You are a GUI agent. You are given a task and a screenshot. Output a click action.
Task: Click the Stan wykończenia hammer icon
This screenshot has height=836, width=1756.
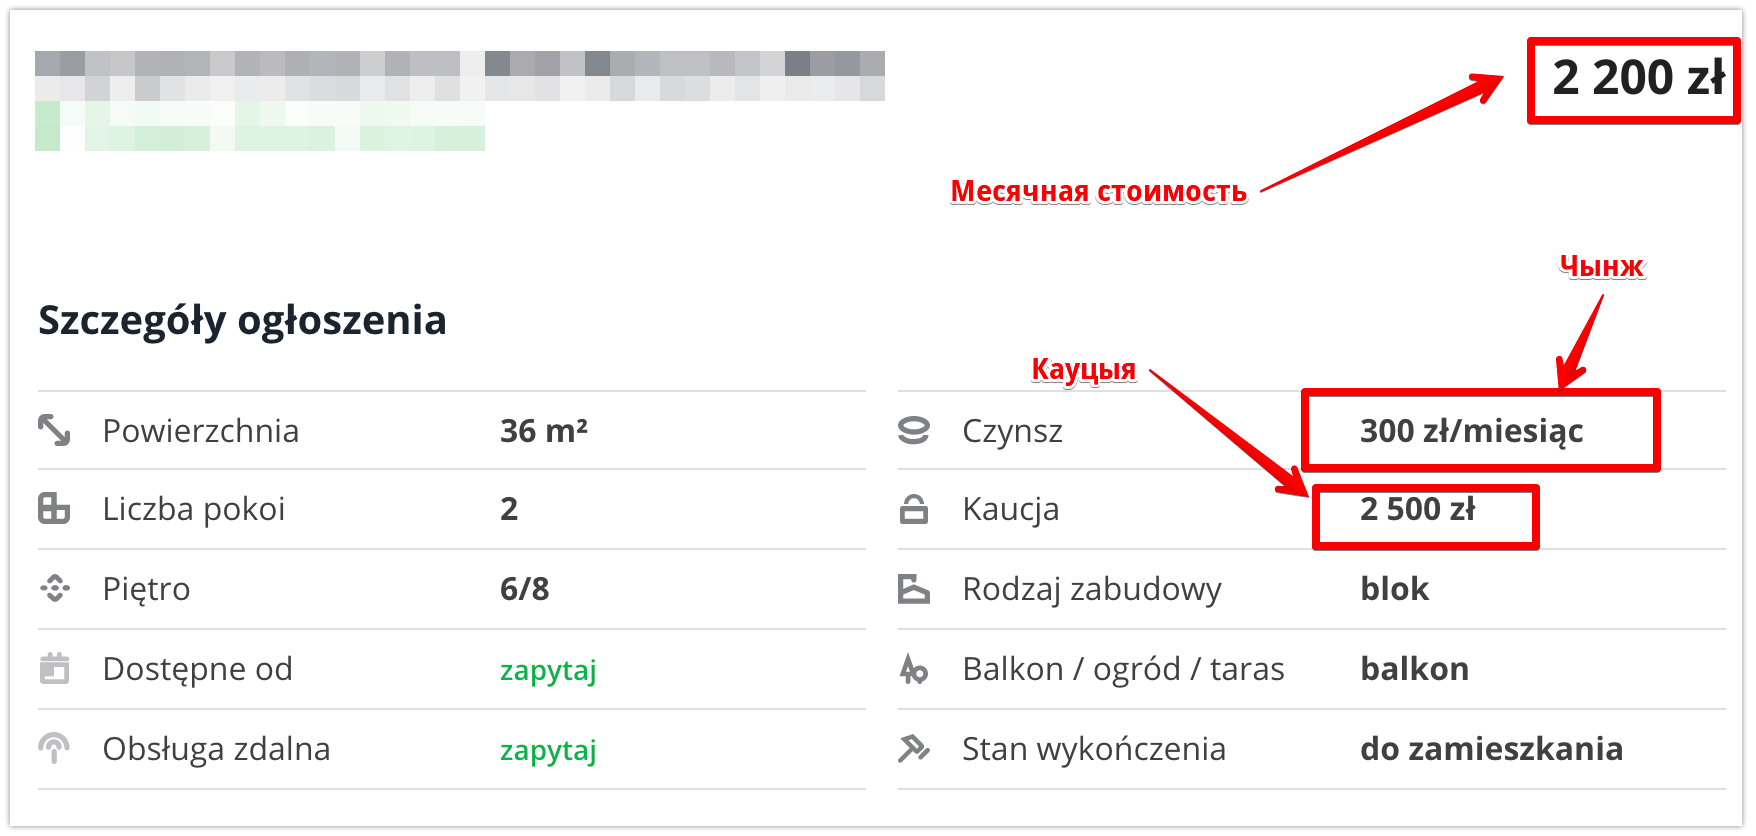pos(914,748)
